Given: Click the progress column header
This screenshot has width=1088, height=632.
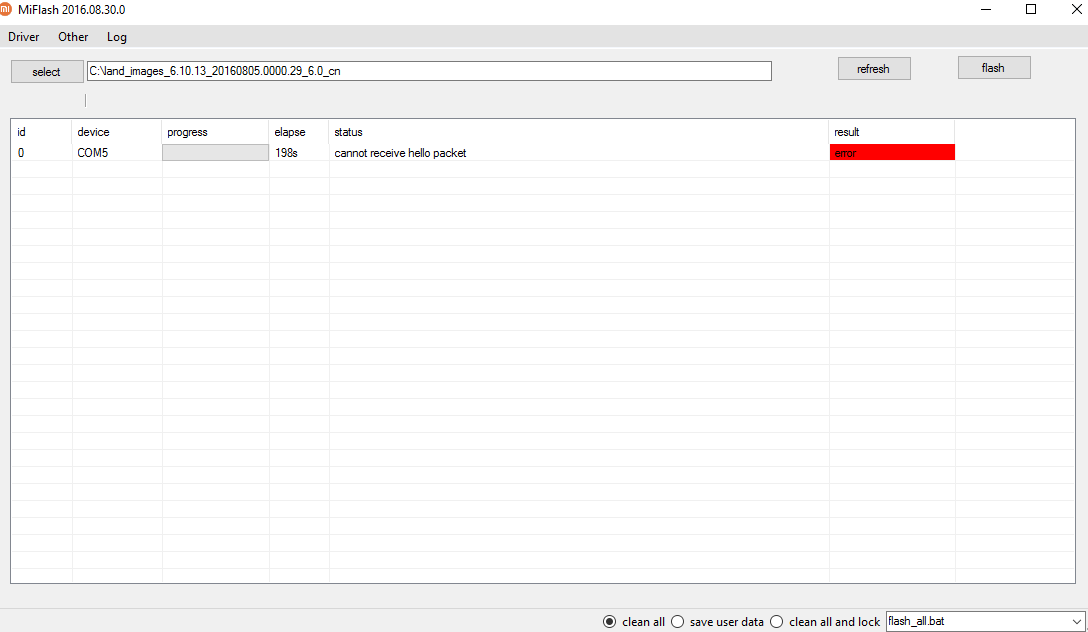Looking at the screenshot, I should pos(215,132).
